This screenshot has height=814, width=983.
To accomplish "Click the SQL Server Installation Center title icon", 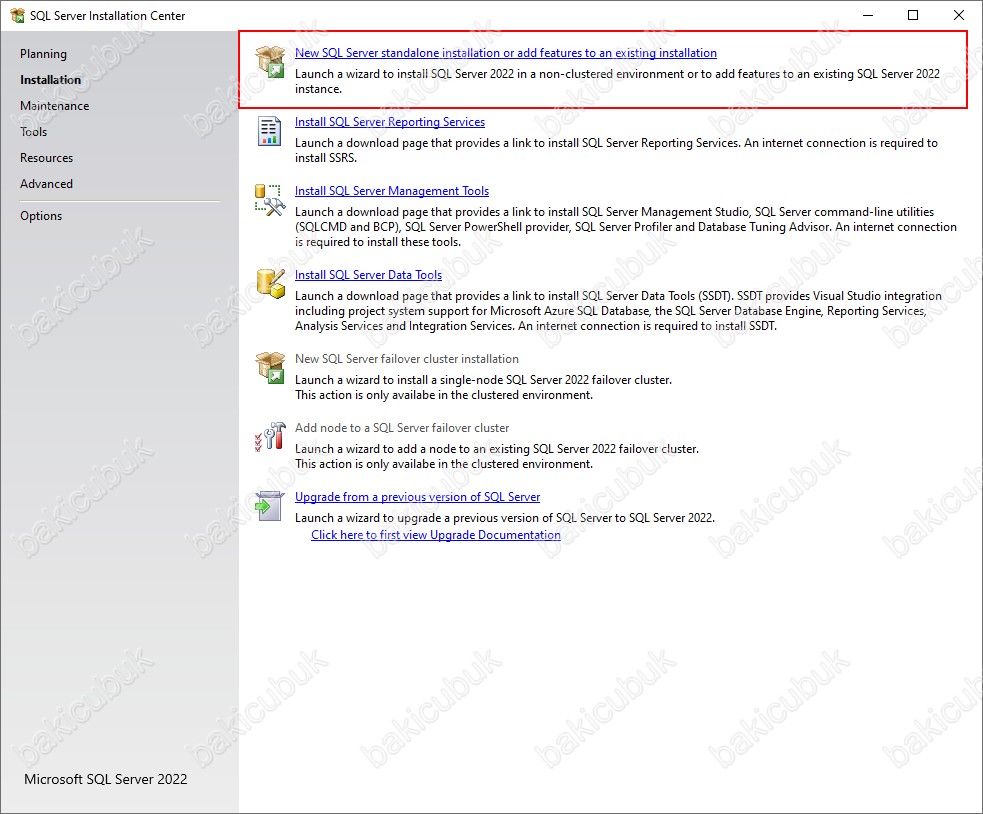I will pyautogui.click(x=17, y=15).
